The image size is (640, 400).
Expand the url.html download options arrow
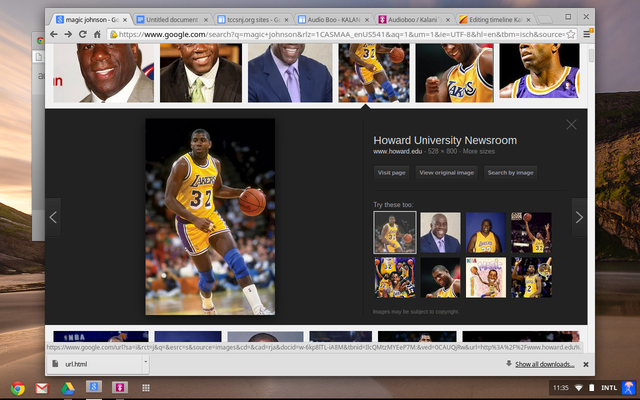coord(145,363)
